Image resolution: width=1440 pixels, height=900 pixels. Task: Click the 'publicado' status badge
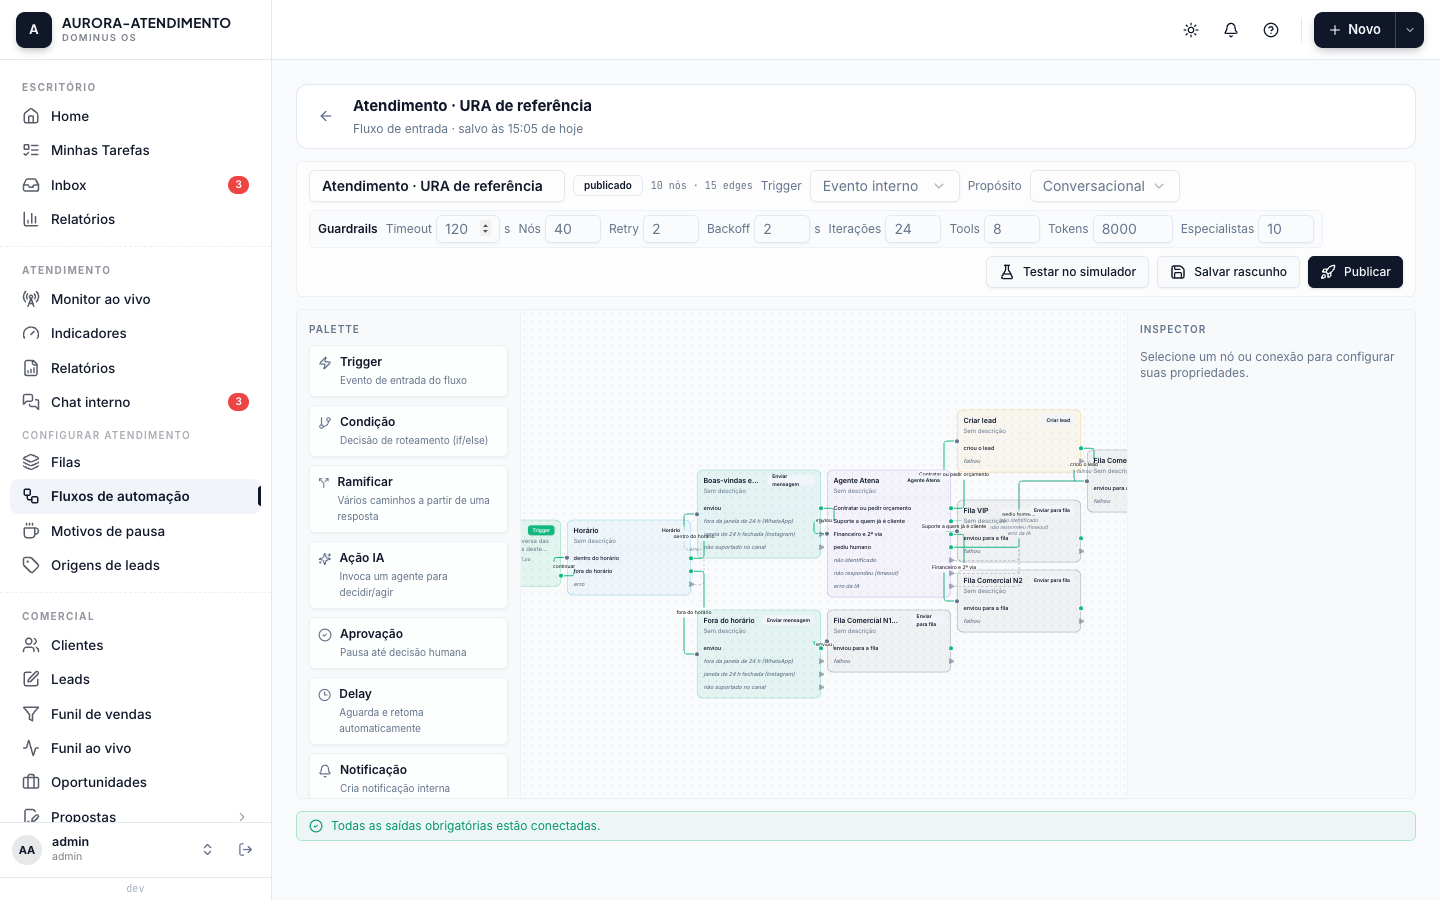pos(608,186)
